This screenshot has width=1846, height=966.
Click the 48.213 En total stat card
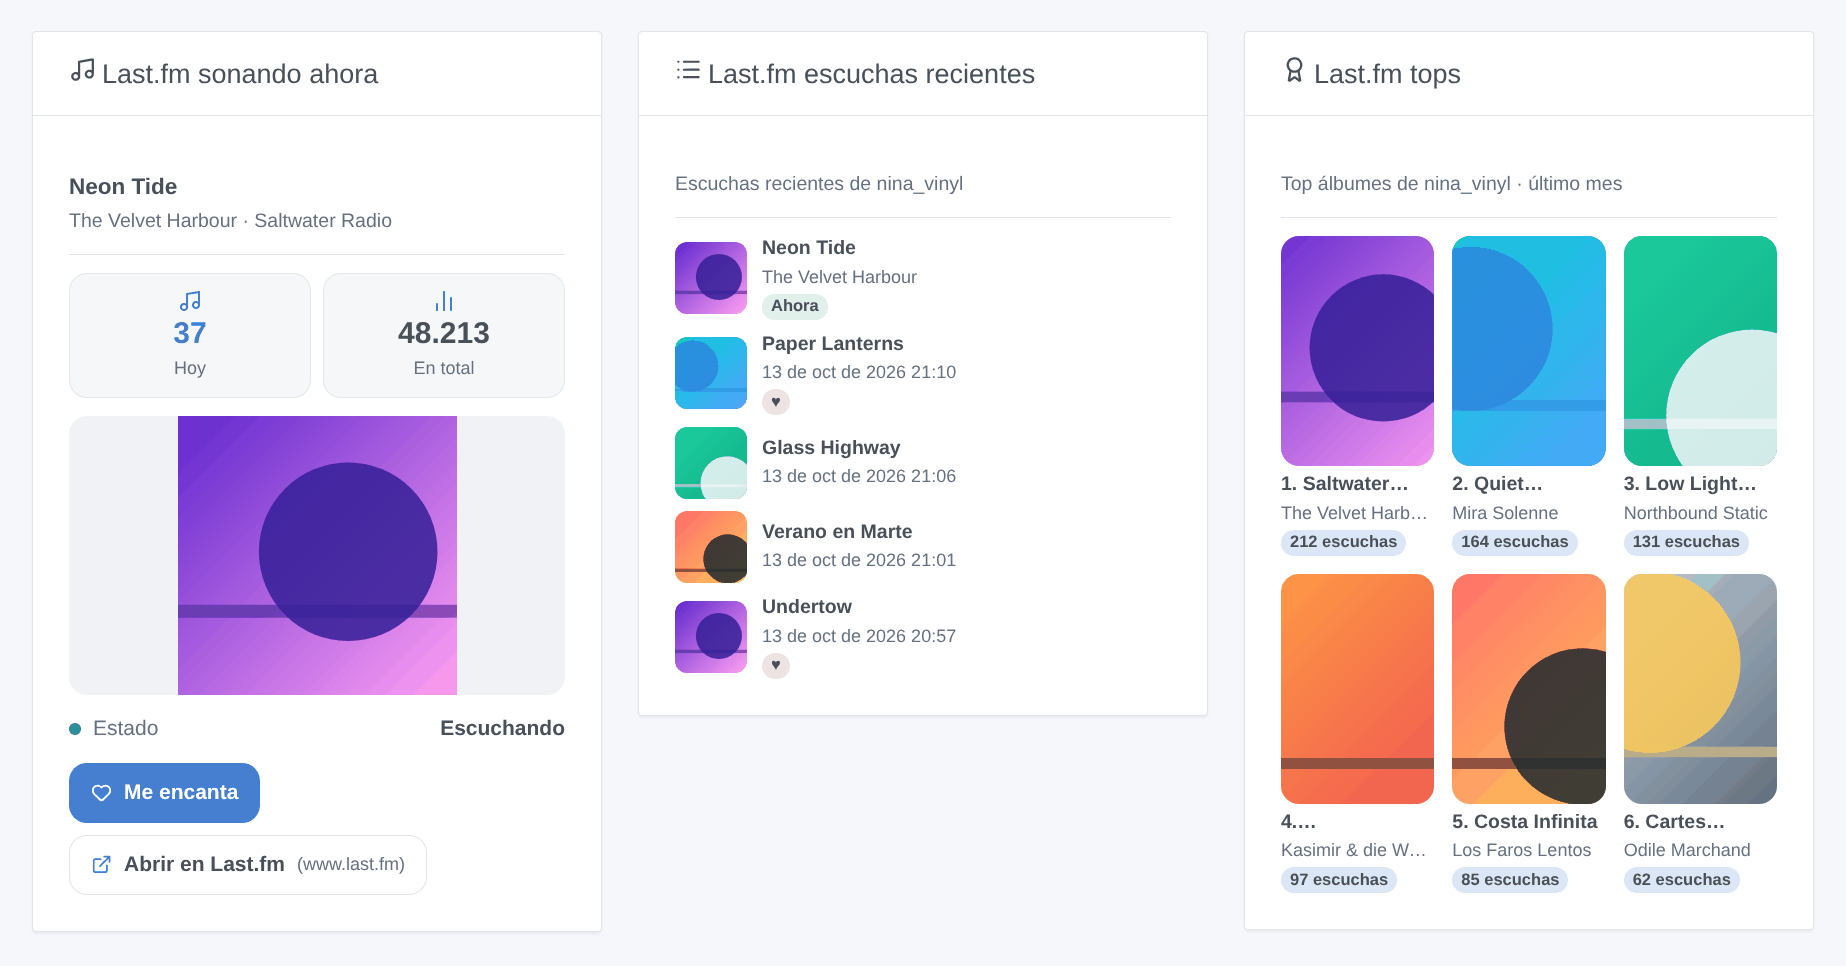(x=444, y=335)
